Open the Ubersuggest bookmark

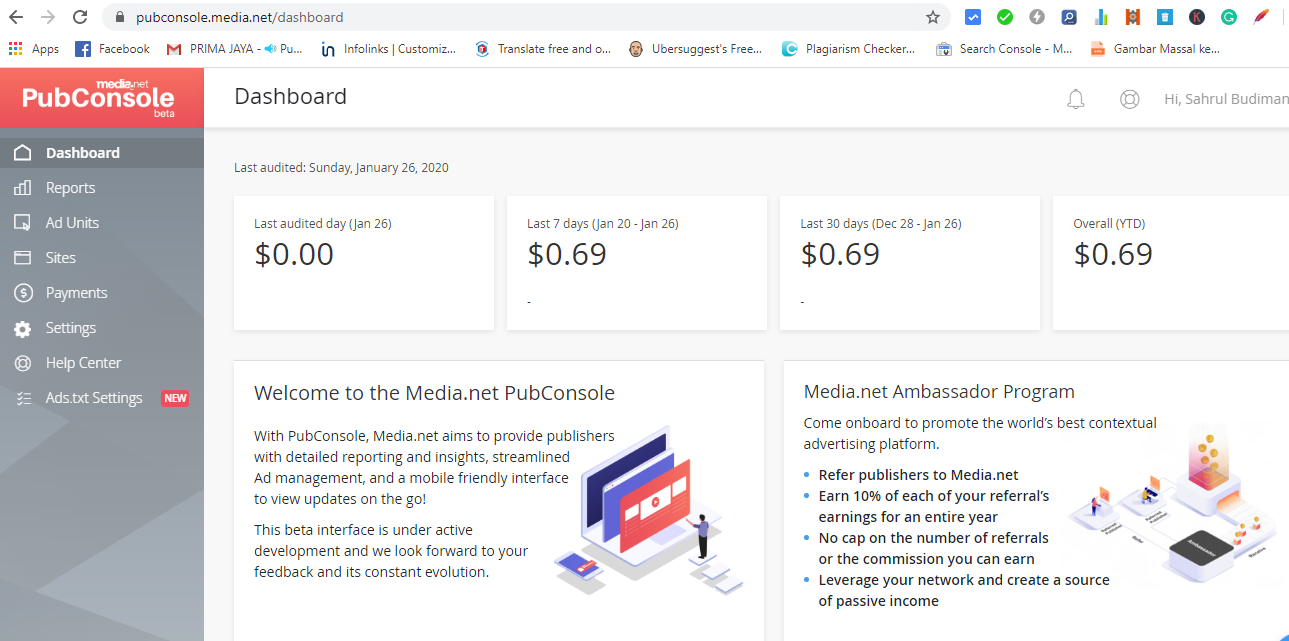click(x=696, y=48)
